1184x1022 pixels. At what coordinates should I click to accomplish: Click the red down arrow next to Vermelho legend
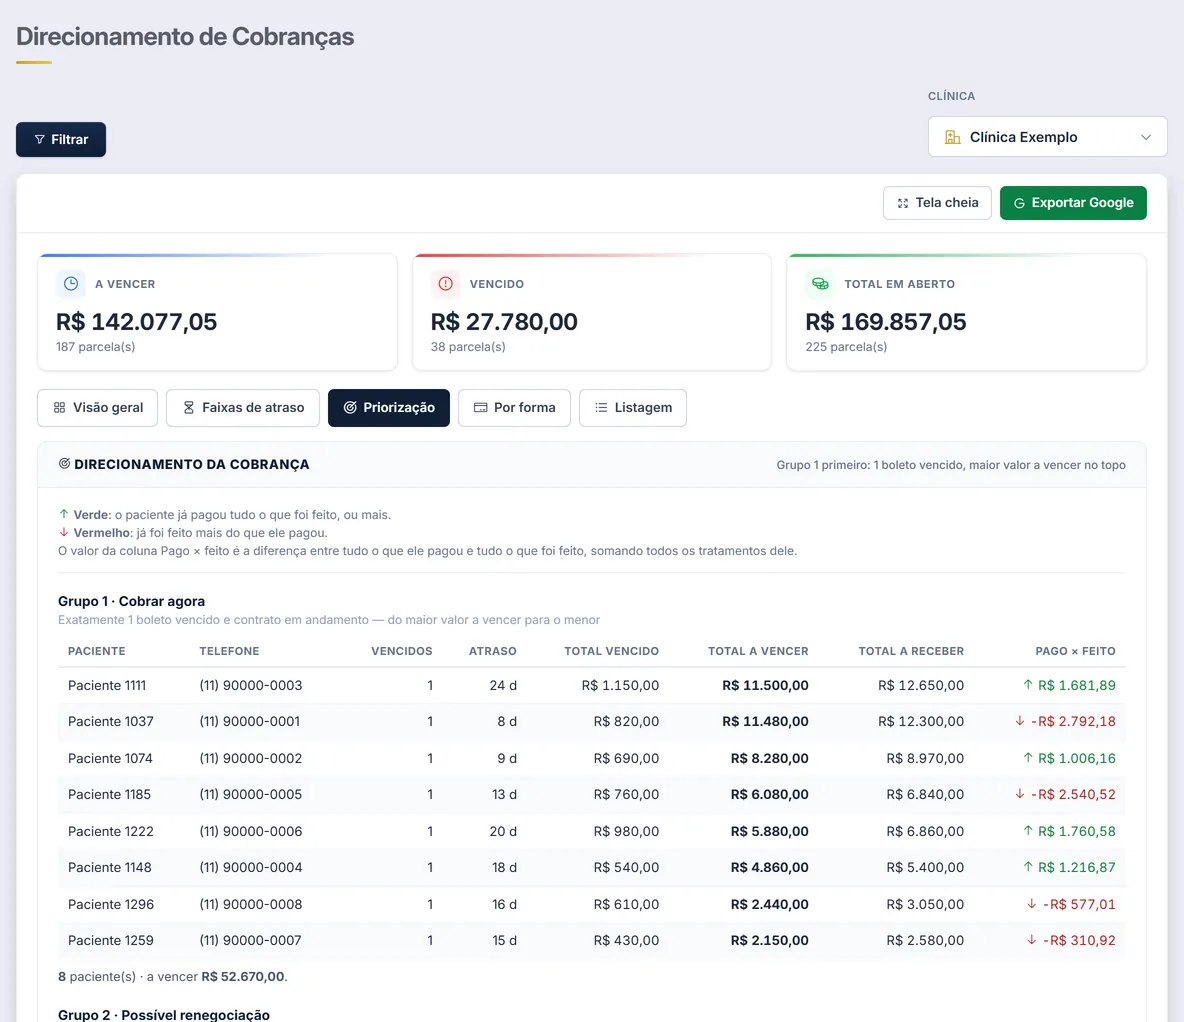(63, 533)
